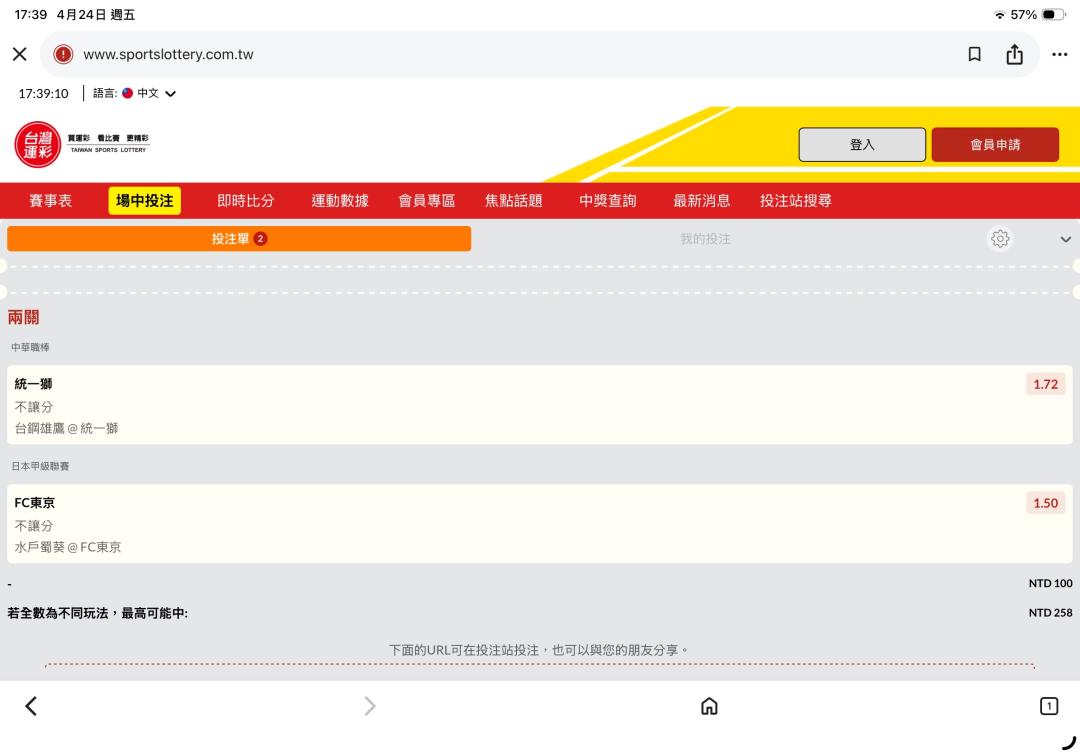Click 不讓分 under FC東京
The width and height of the screenshot is (1080, 754).
pos(34,526)
